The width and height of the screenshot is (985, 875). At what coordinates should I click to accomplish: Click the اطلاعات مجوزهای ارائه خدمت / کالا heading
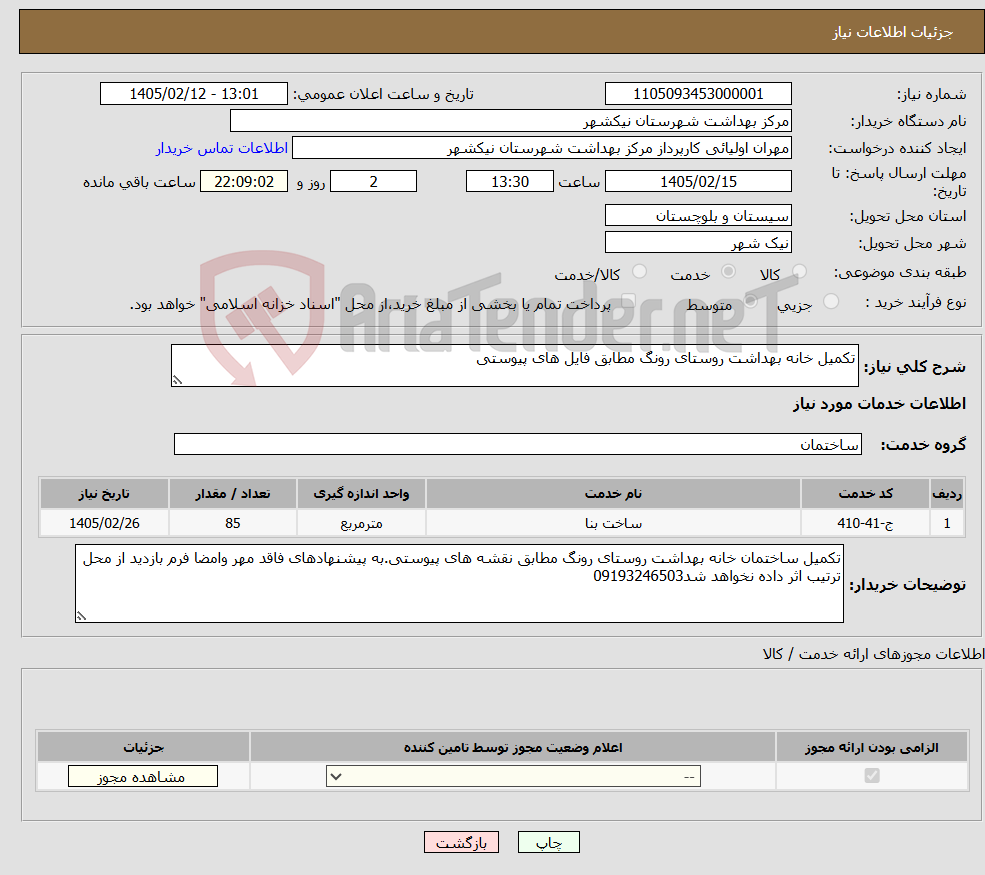pyautogui.click(x=874, y=654)
